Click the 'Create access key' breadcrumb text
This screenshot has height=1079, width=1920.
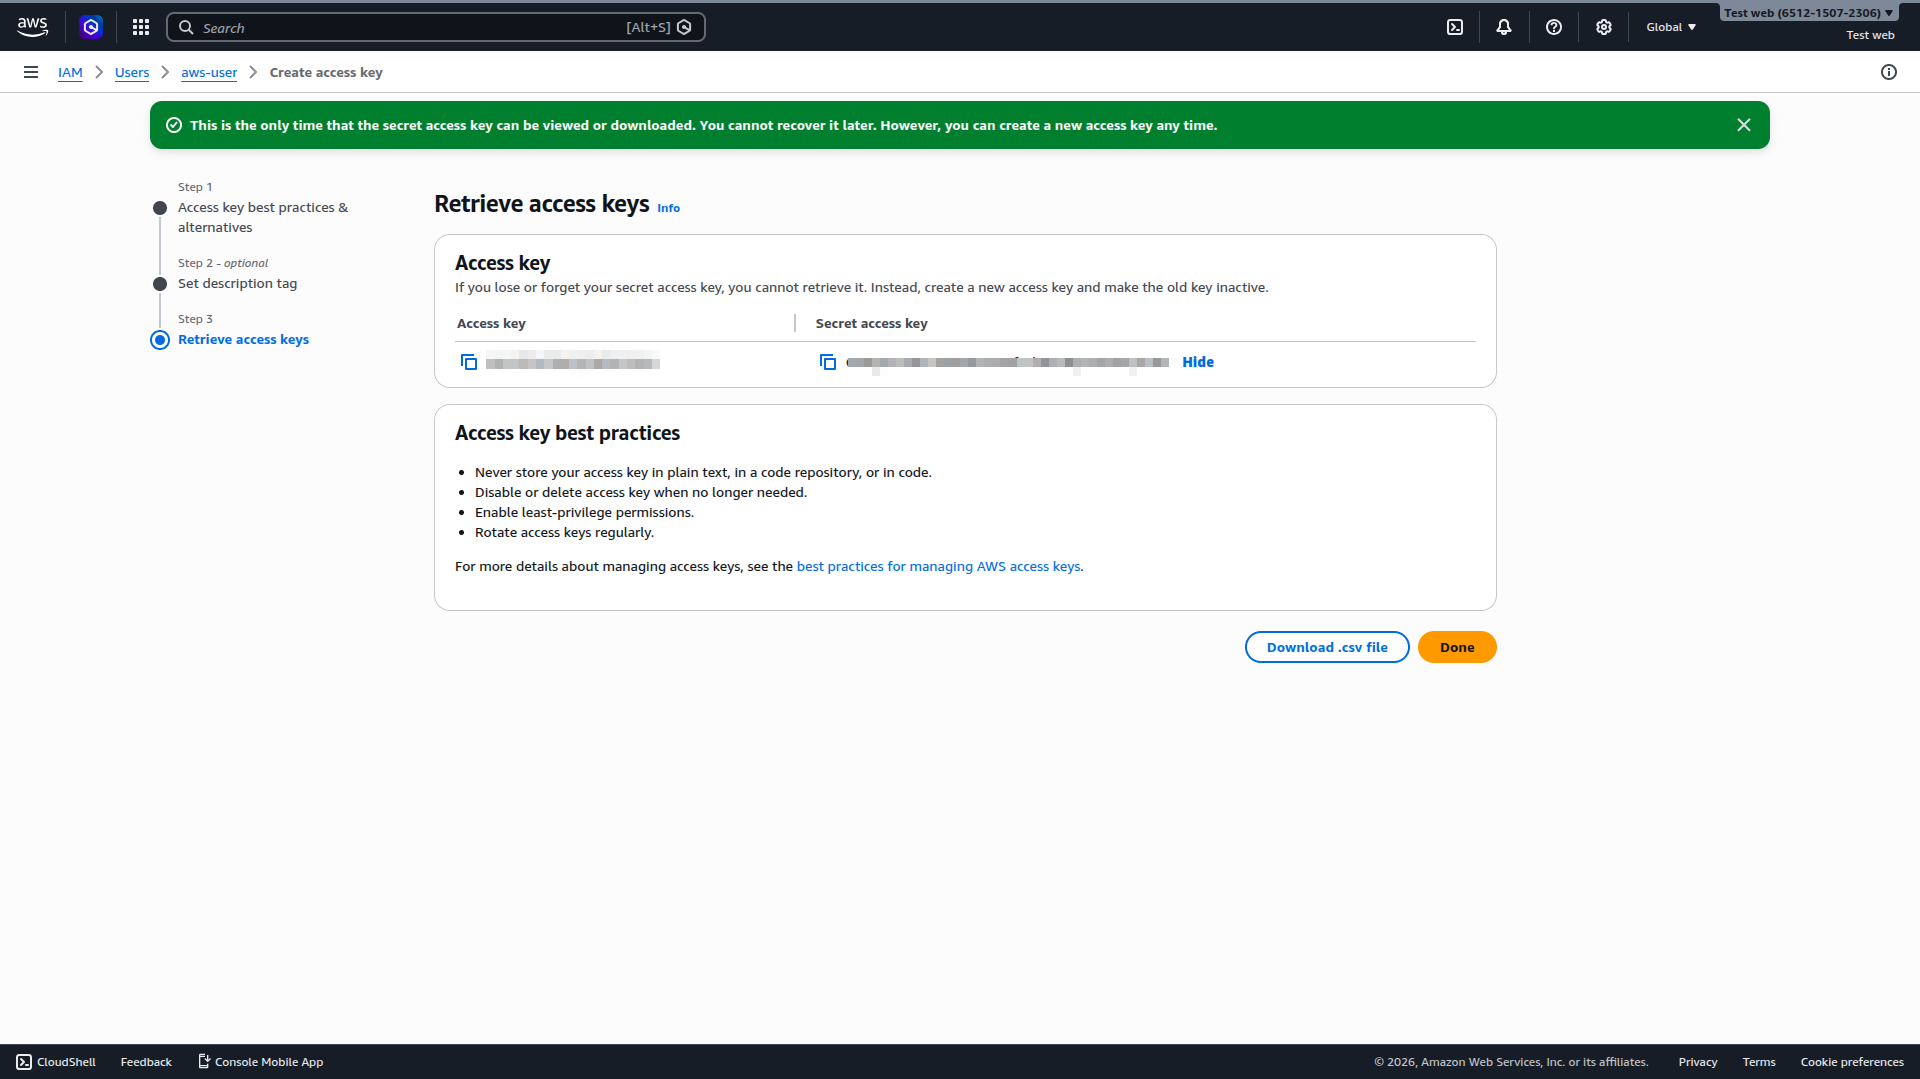[x=326, y=72]
